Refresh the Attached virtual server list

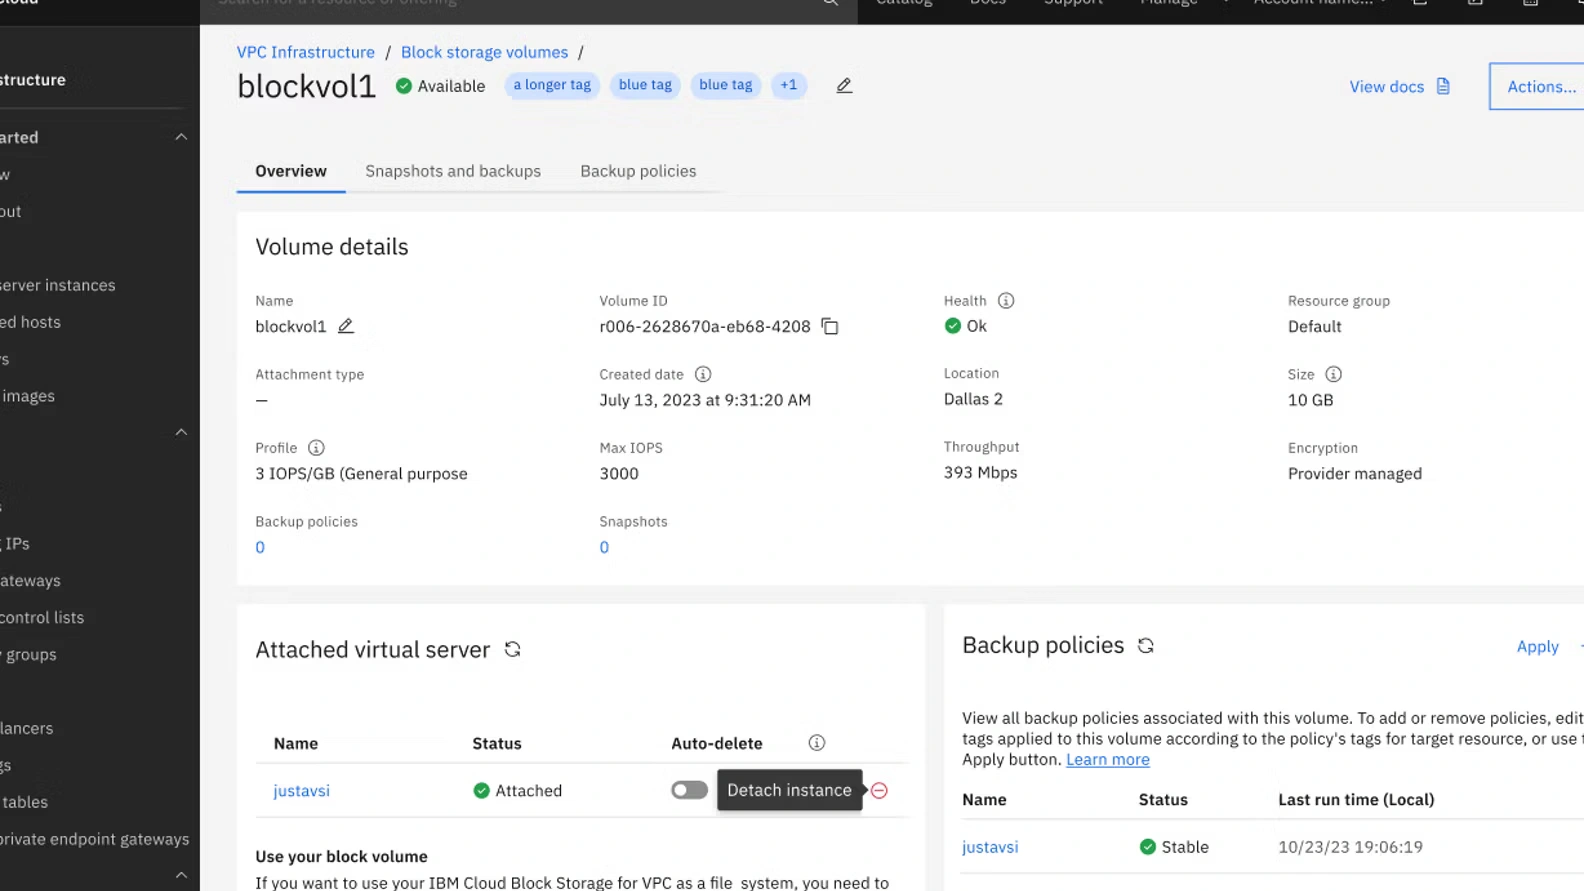[513, 650]
